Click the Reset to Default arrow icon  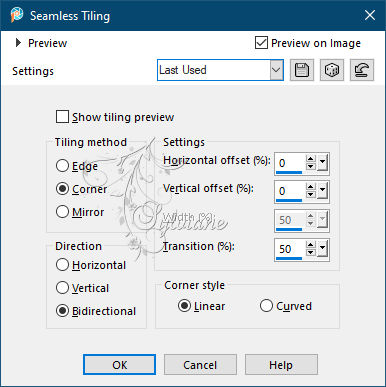tap(362, 70)
